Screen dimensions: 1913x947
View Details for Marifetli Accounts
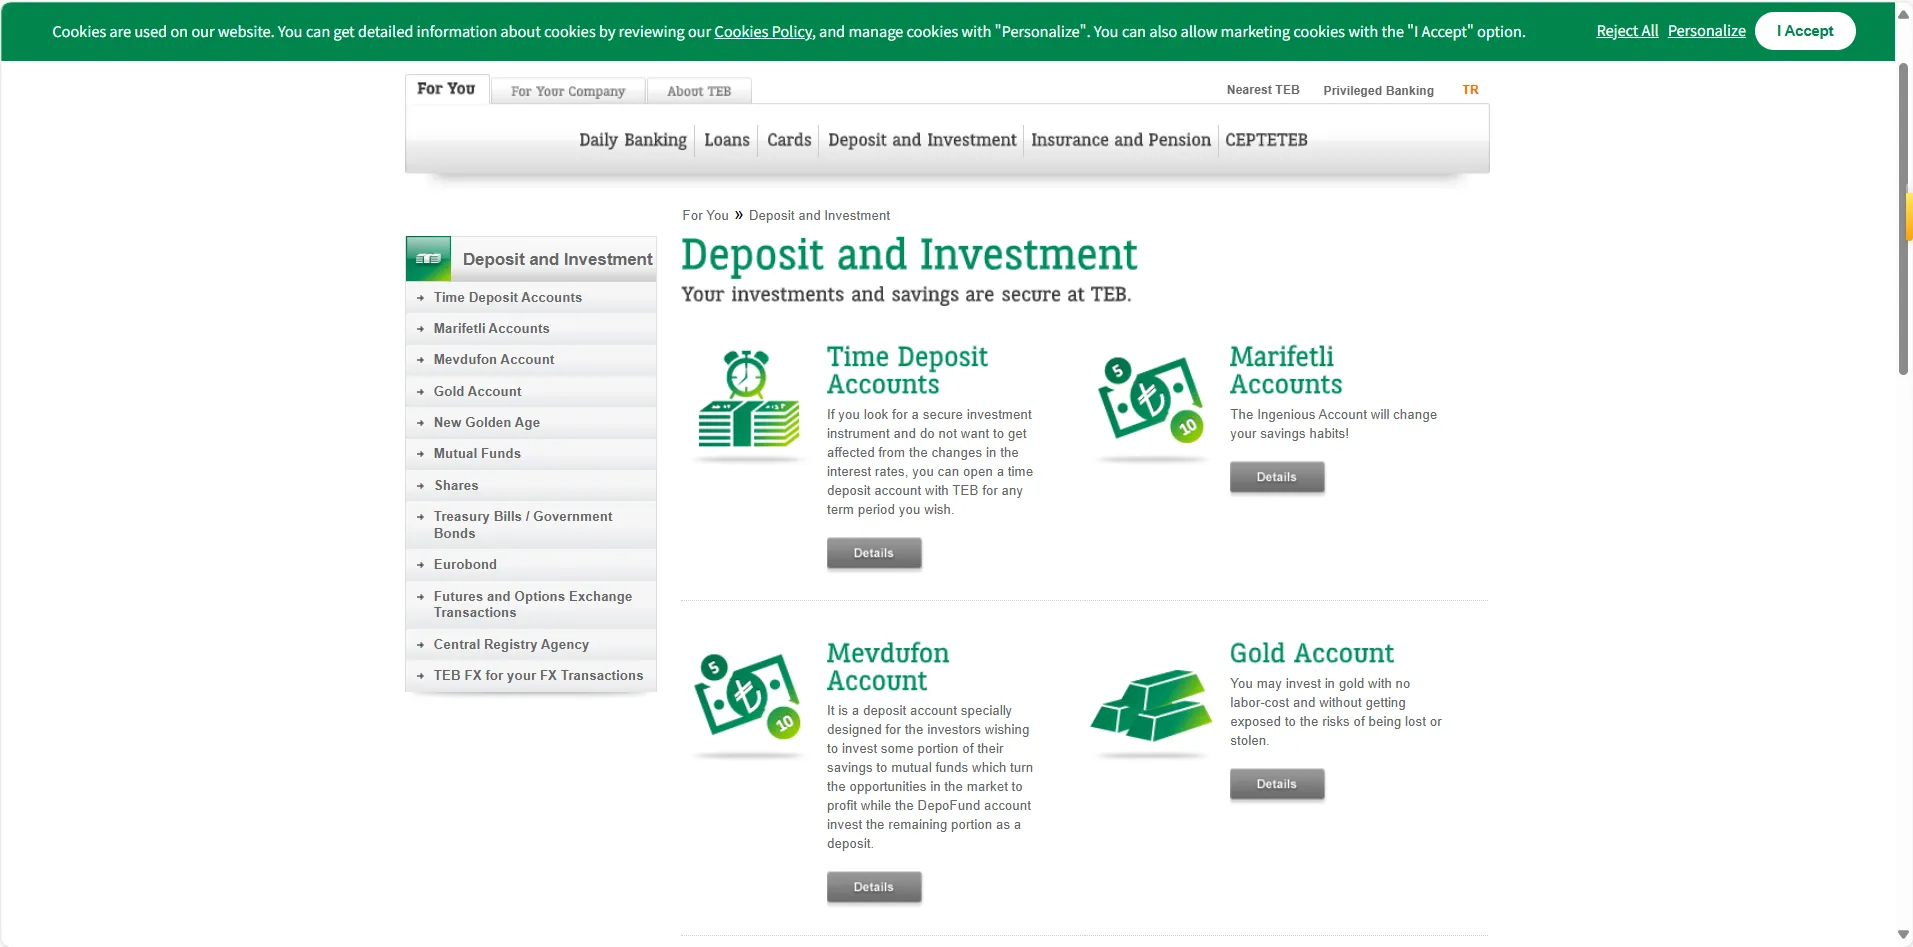tap(1276, 477)
